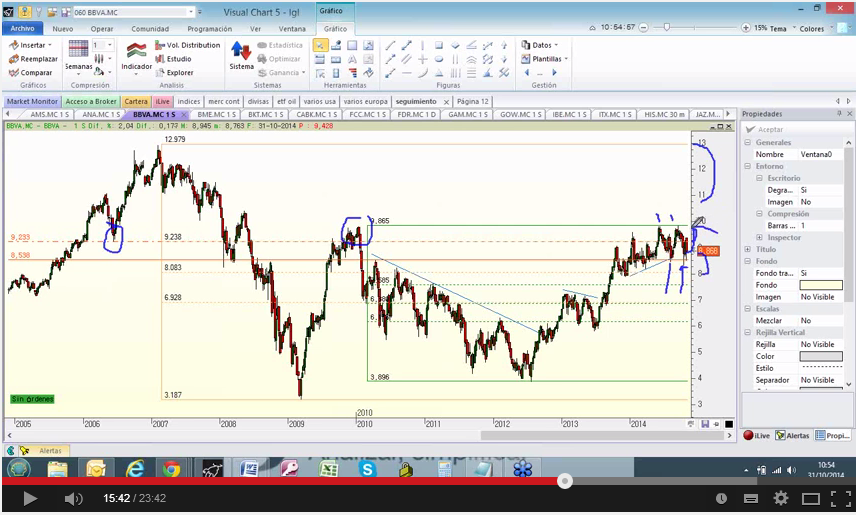Click Estudio in Analisis group

pyautogui.click(x=173, y=58)
